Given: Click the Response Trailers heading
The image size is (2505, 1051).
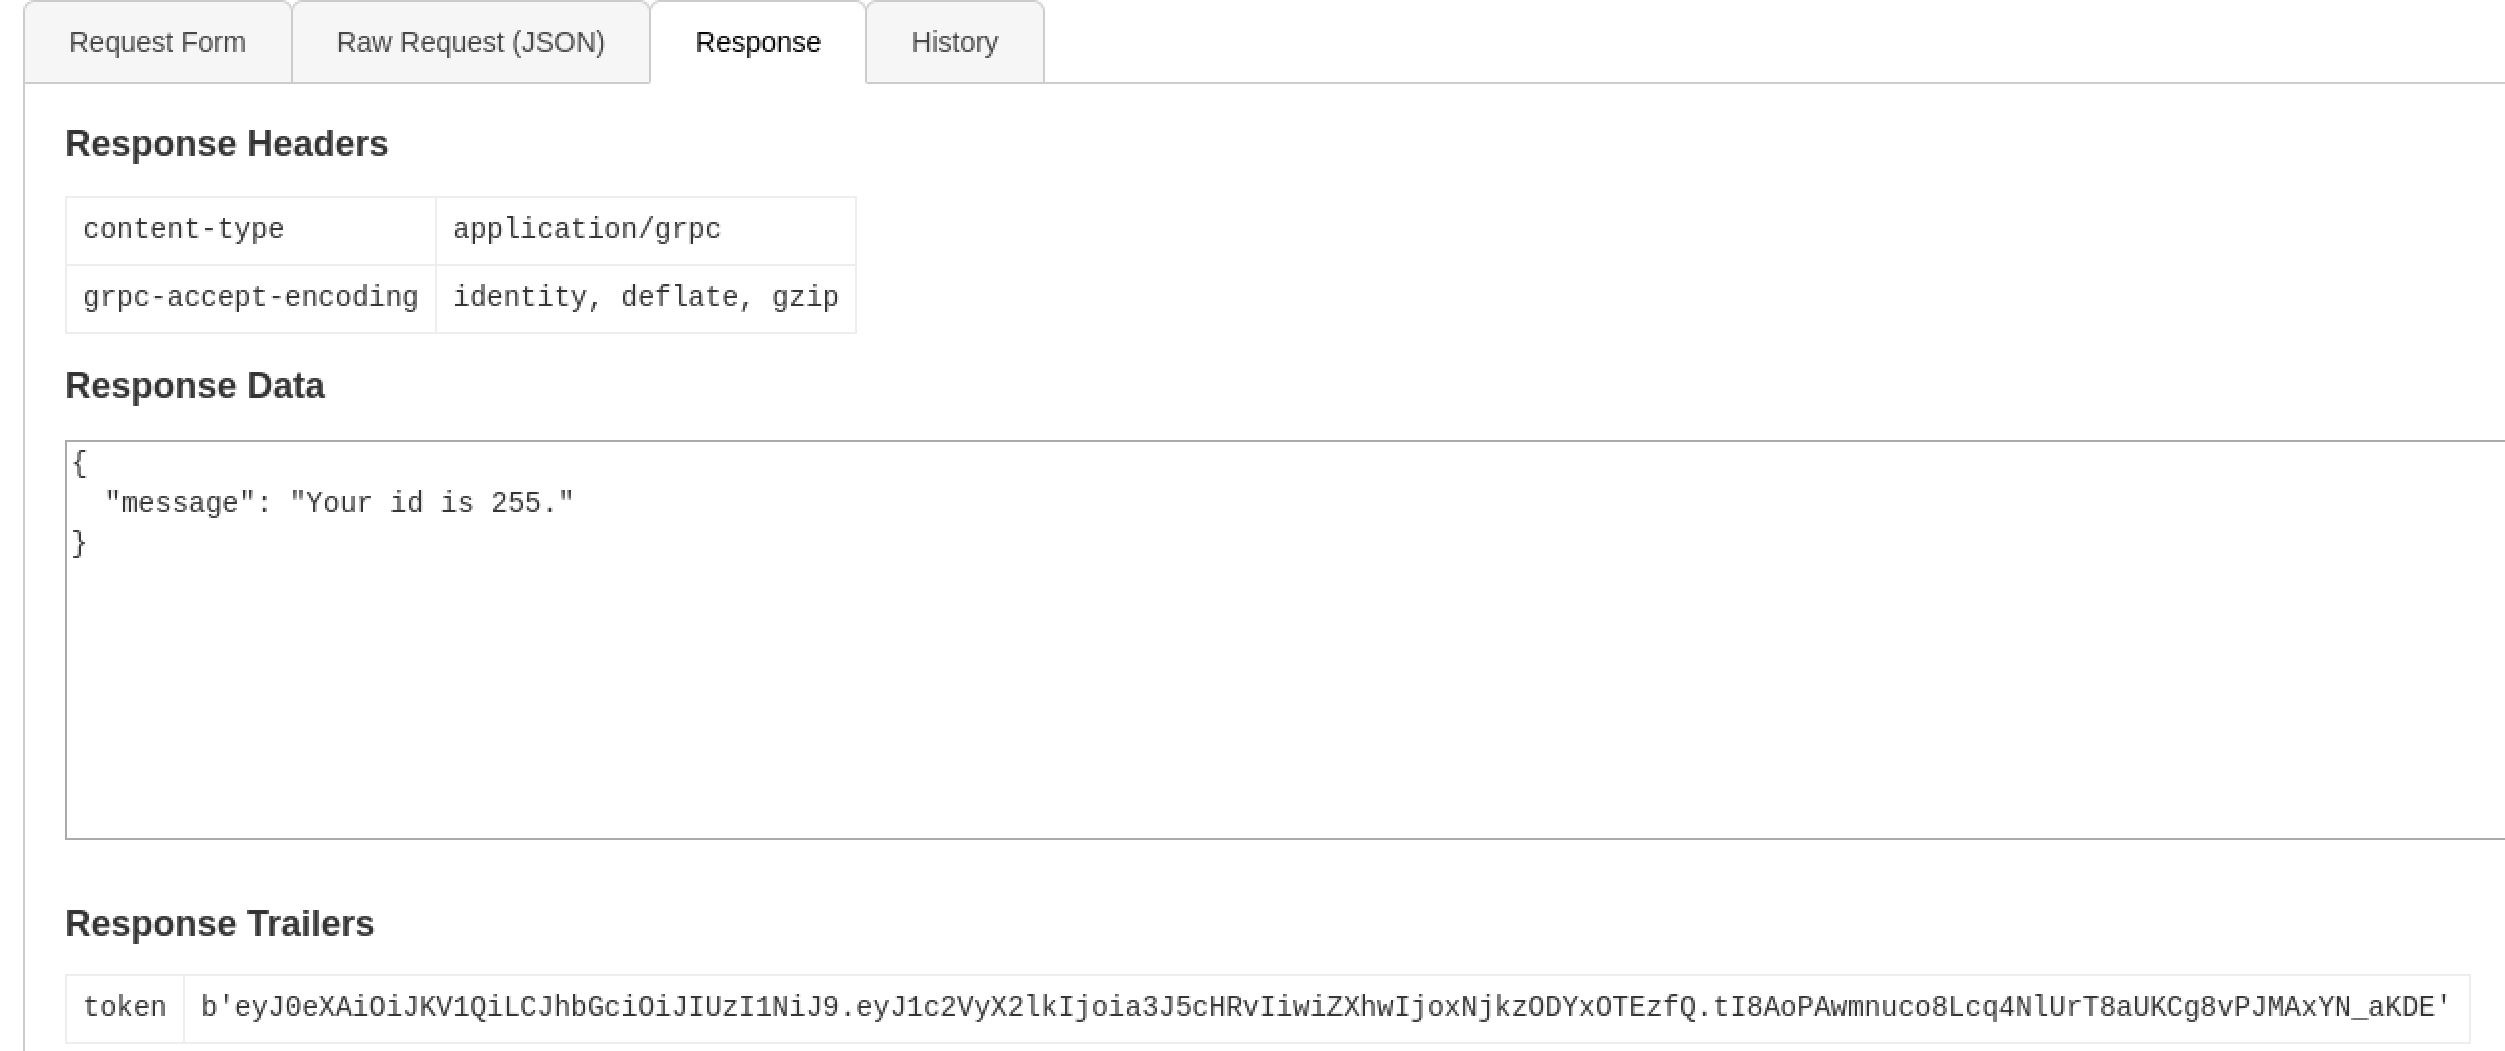Looking at the screenshot, I should (x=219, y=924).
